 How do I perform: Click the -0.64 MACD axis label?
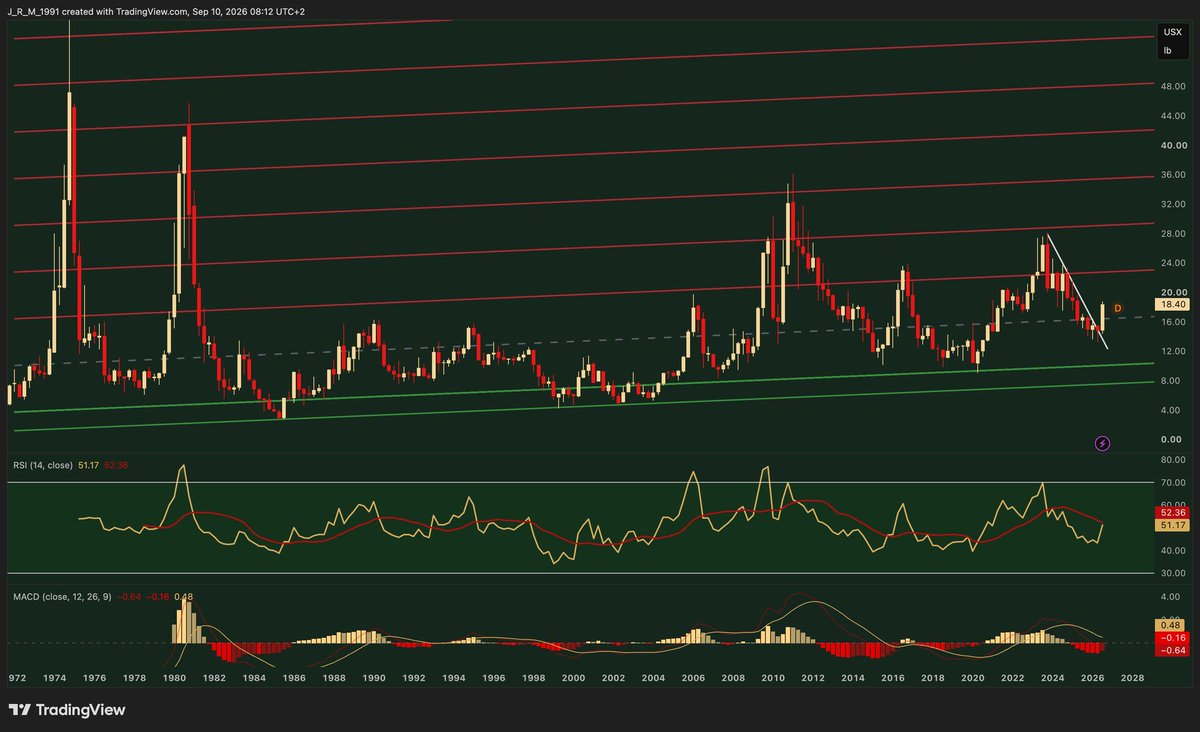pos(1170,650)
